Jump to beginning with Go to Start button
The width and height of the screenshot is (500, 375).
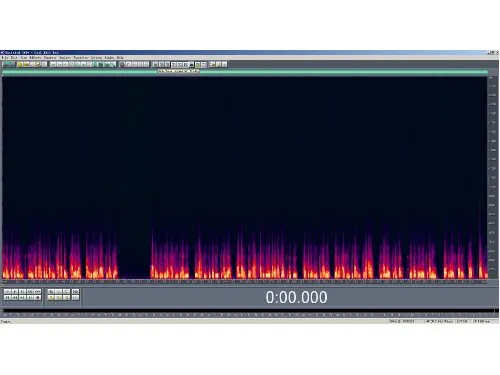tap(7, 297)
